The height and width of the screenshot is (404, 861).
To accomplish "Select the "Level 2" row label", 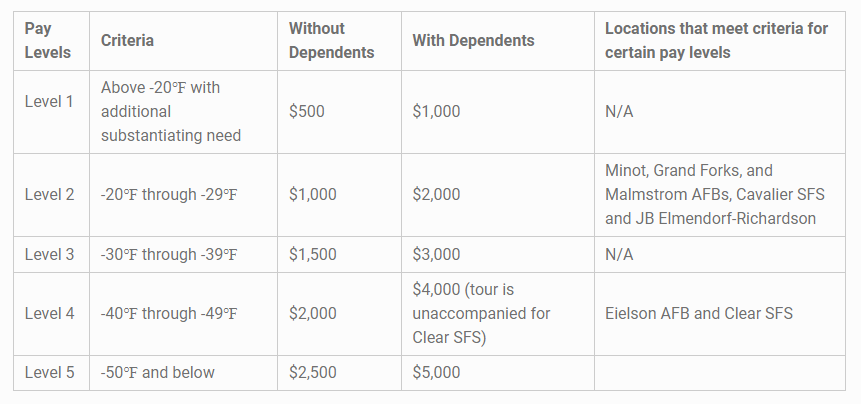I will [49, 194].
